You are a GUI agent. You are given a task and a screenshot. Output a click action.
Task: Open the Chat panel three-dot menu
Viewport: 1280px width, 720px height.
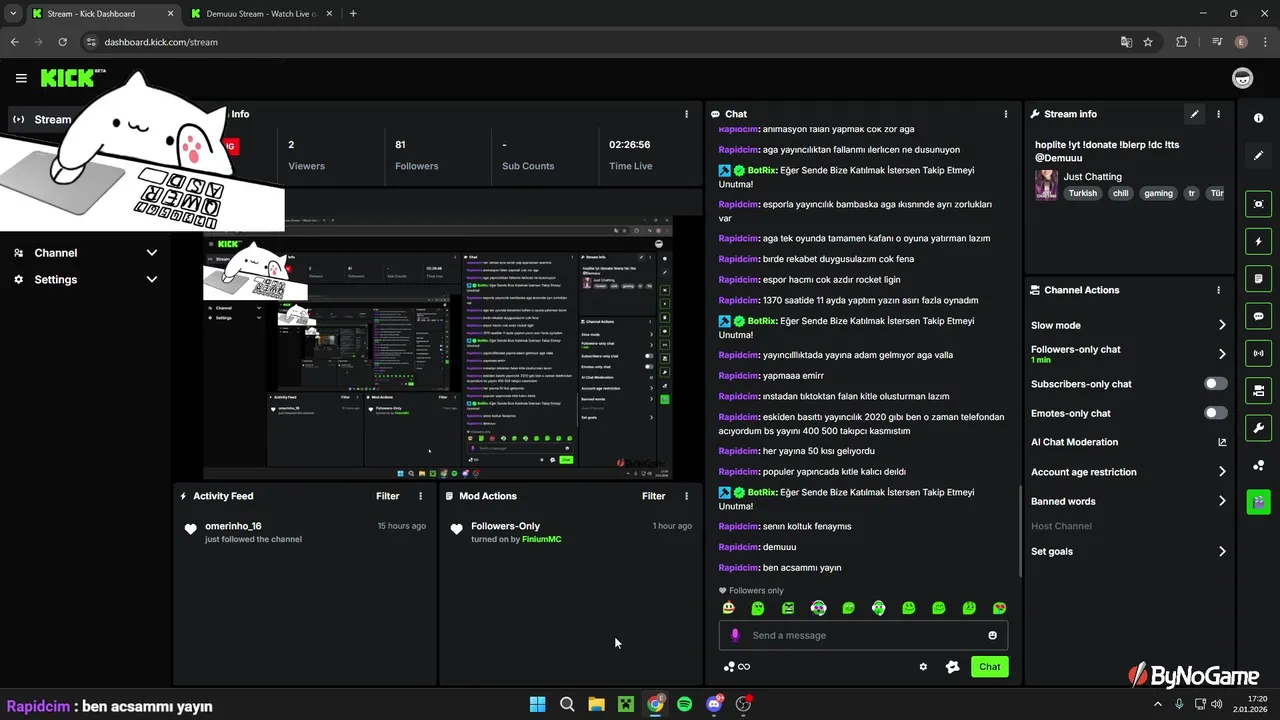1005,114
